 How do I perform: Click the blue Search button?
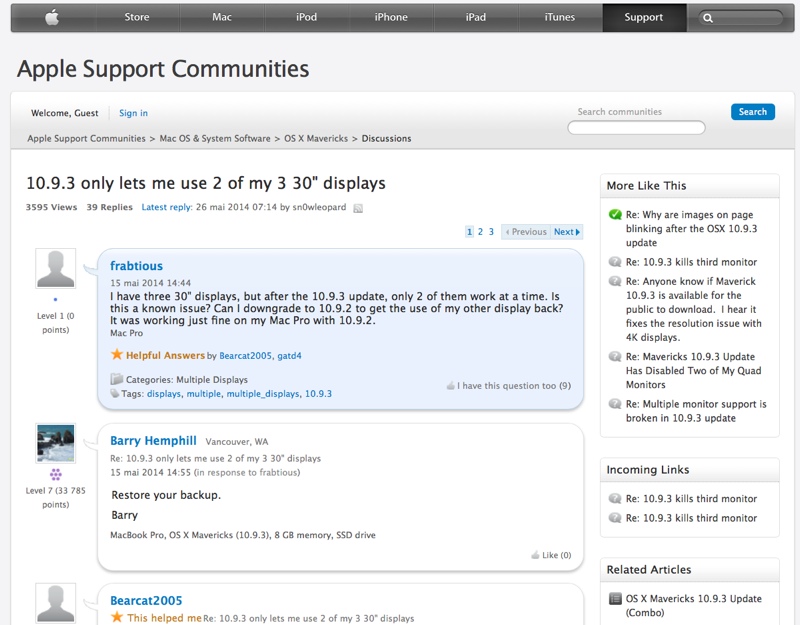tap(753, 112)
